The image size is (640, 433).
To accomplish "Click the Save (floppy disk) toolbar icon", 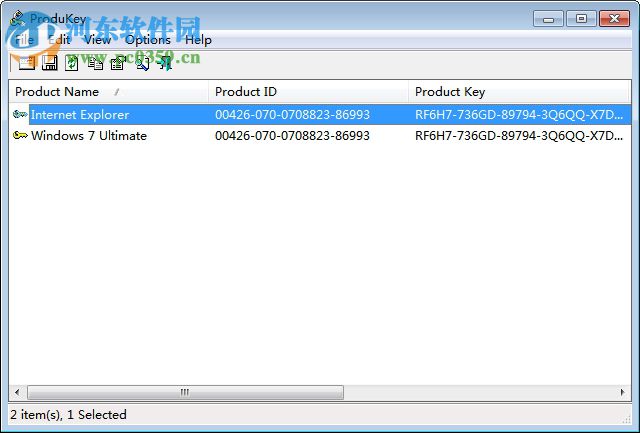I will tap(49, 63).
